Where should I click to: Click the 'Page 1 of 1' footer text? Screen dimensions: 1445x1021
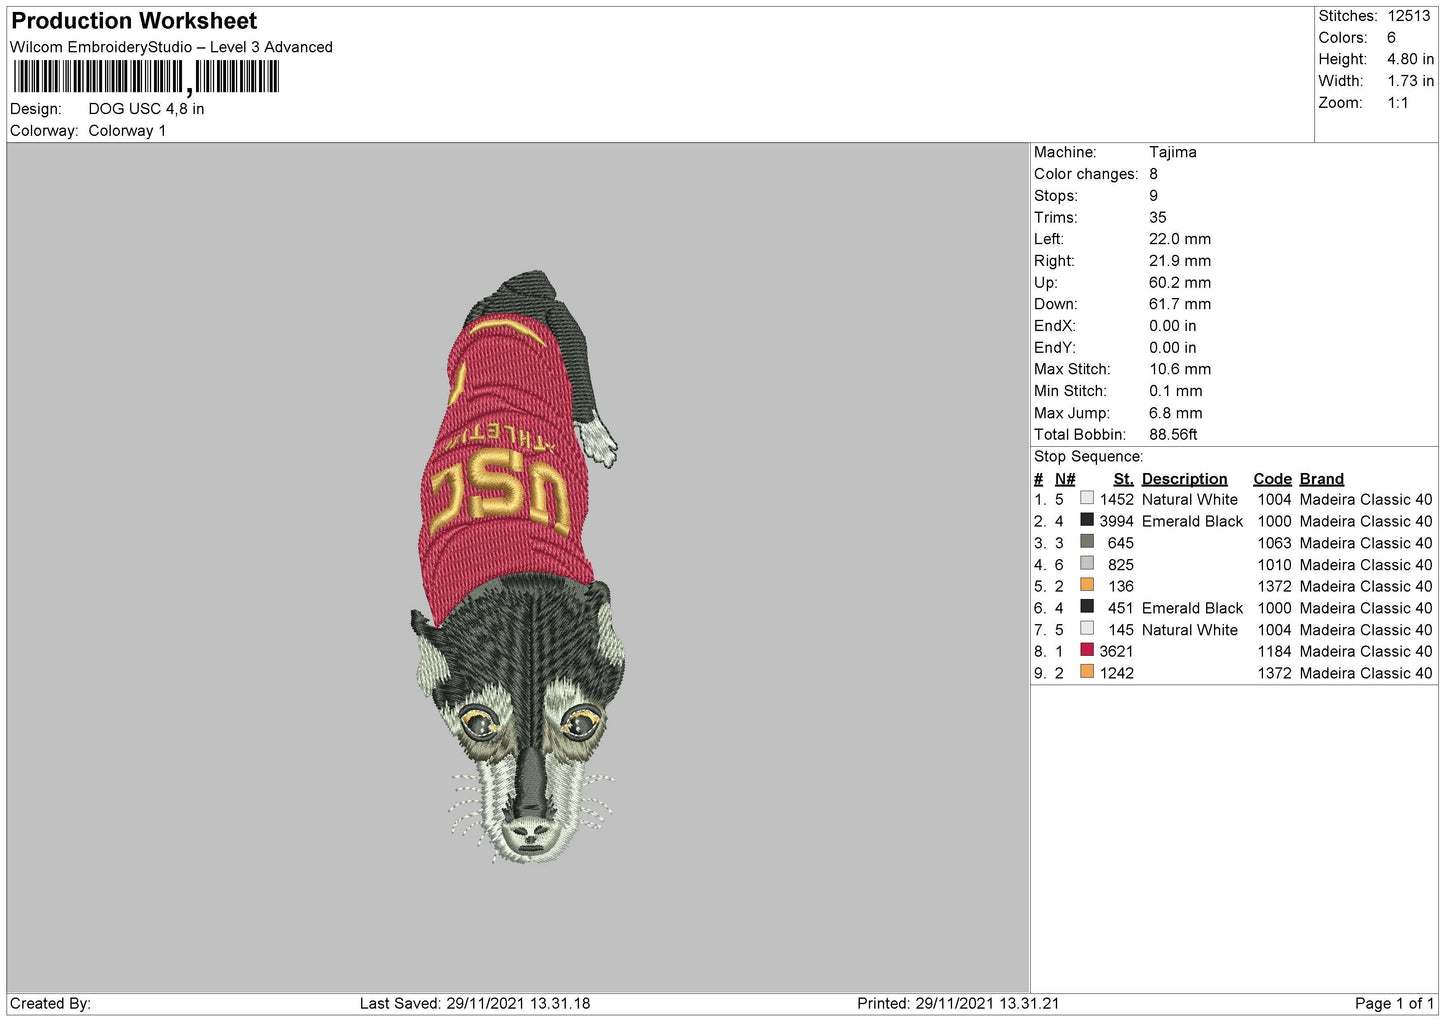click(x=1394, y=1003)
